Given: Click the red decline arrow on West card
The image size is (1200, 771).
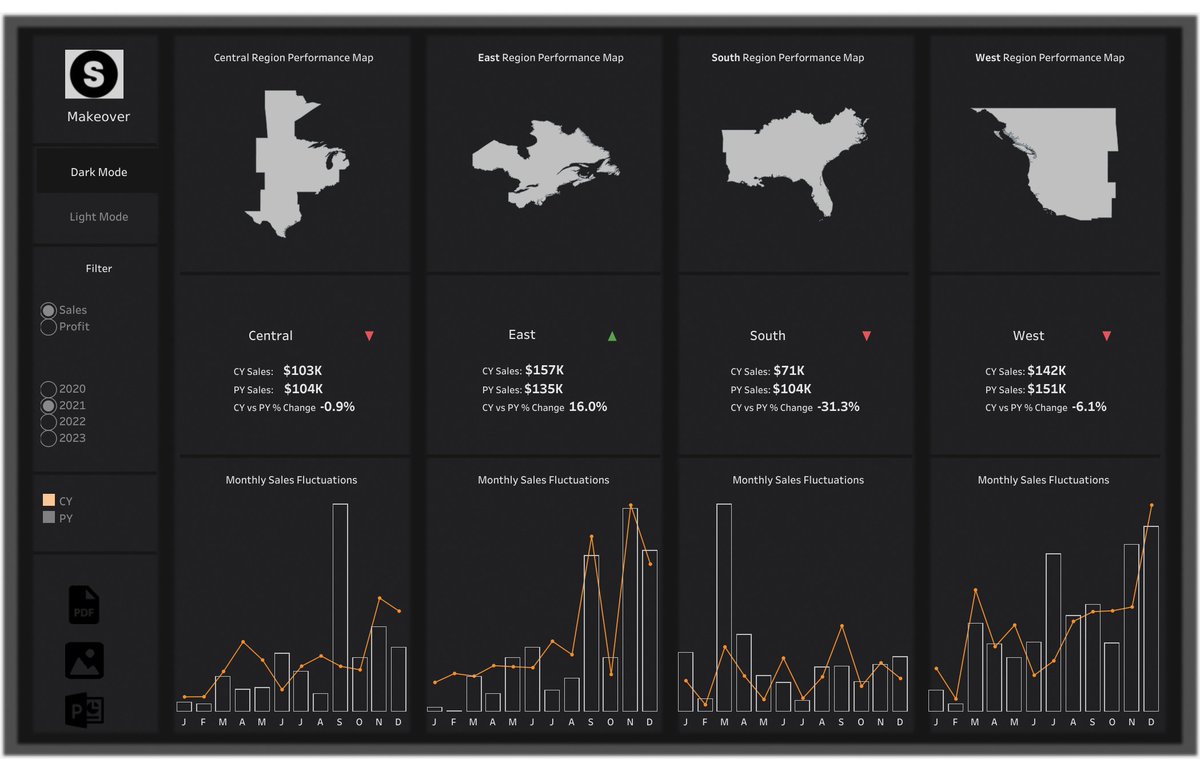Looking at the screenshot, I should click(1106, 335).
